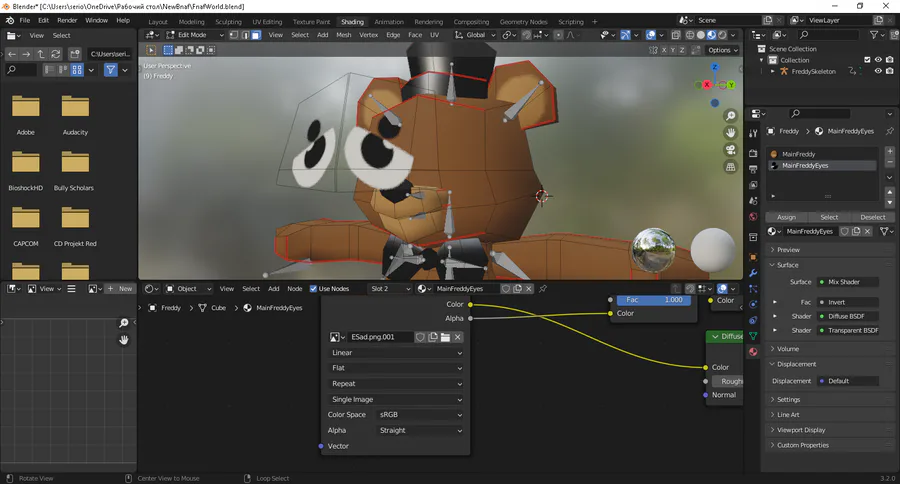Click the Deselect button
900x484 pixels.
(872, 217)
